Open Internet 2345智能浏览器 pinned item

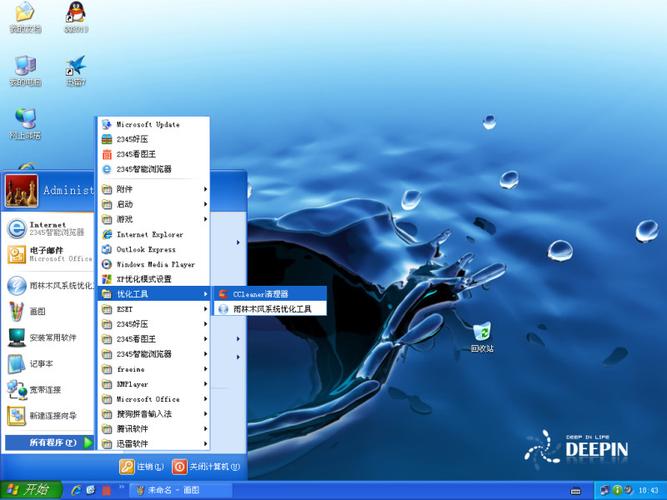tap(49, 229)
